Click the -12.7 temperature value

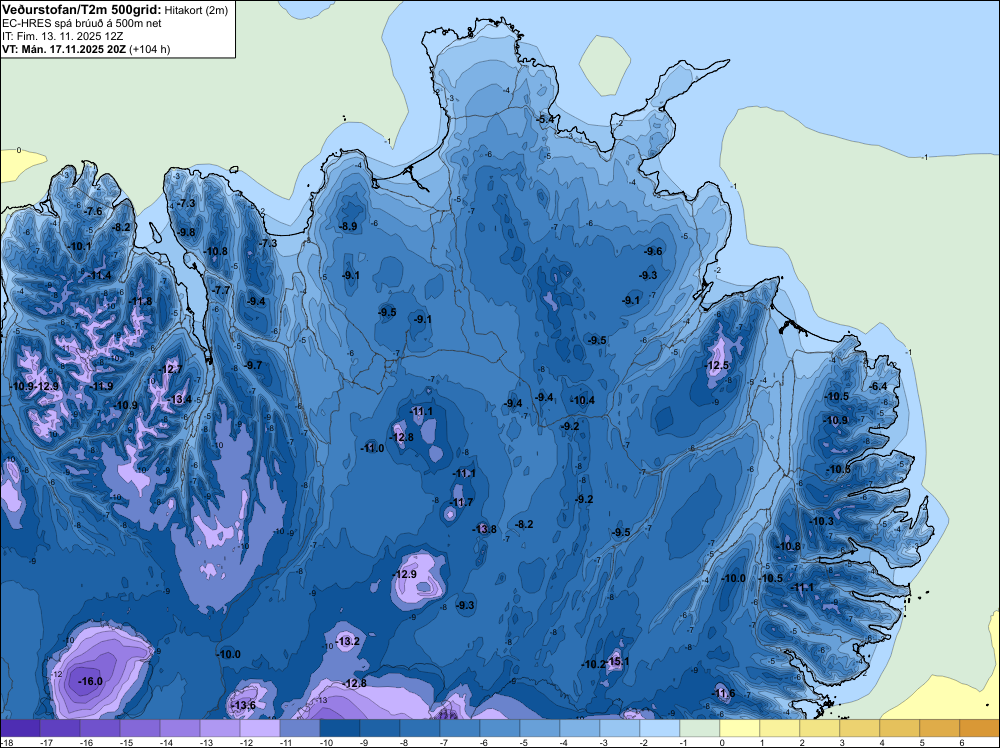pyautogui.click(x=170, y=369)
